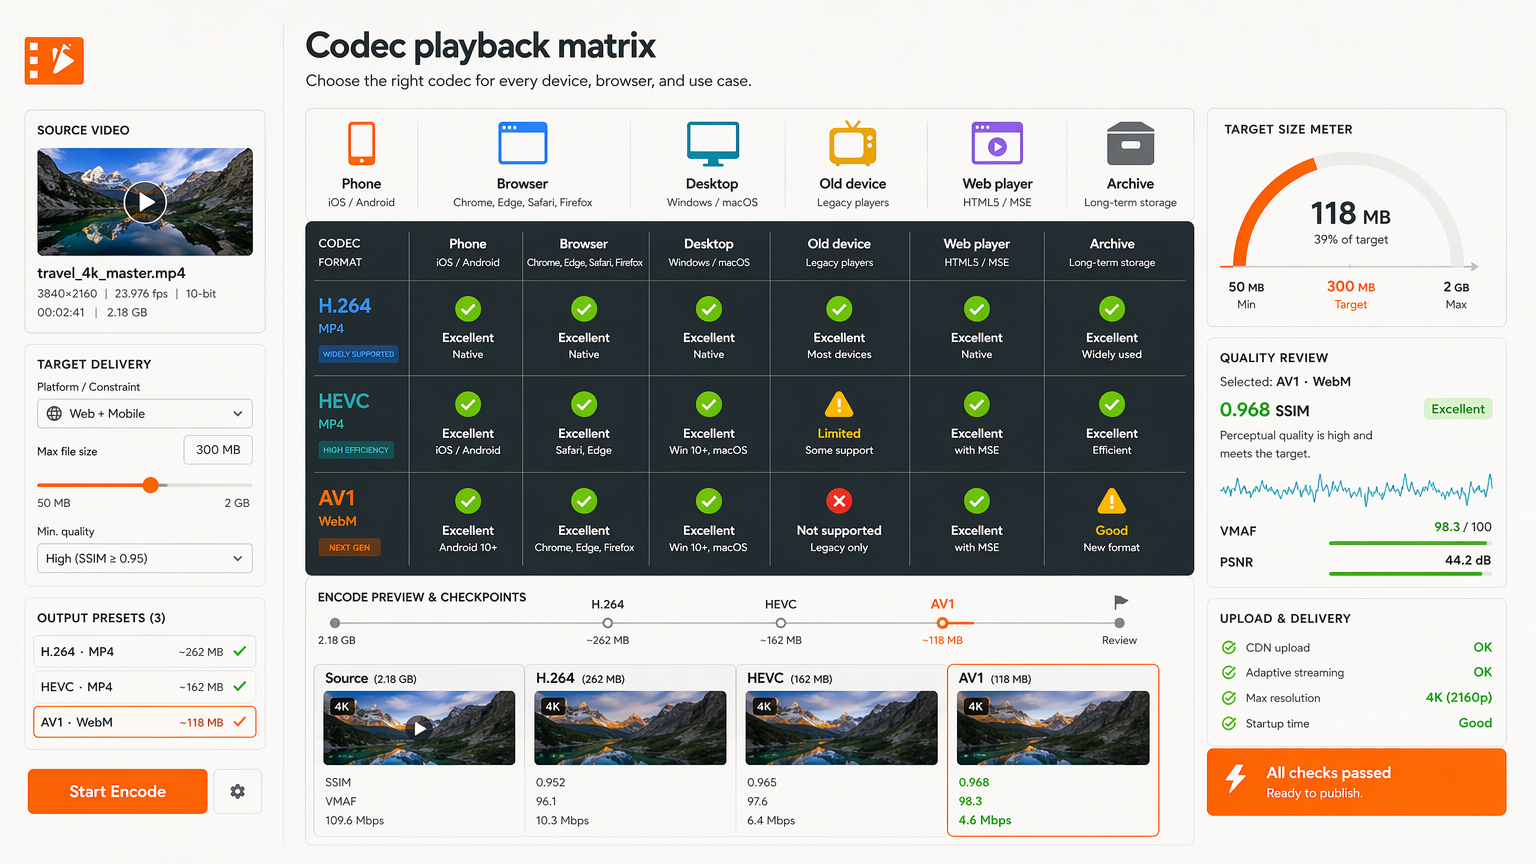Jump to the AV1 checkpoint marker
1536x864 pixels.
point(942,623)
